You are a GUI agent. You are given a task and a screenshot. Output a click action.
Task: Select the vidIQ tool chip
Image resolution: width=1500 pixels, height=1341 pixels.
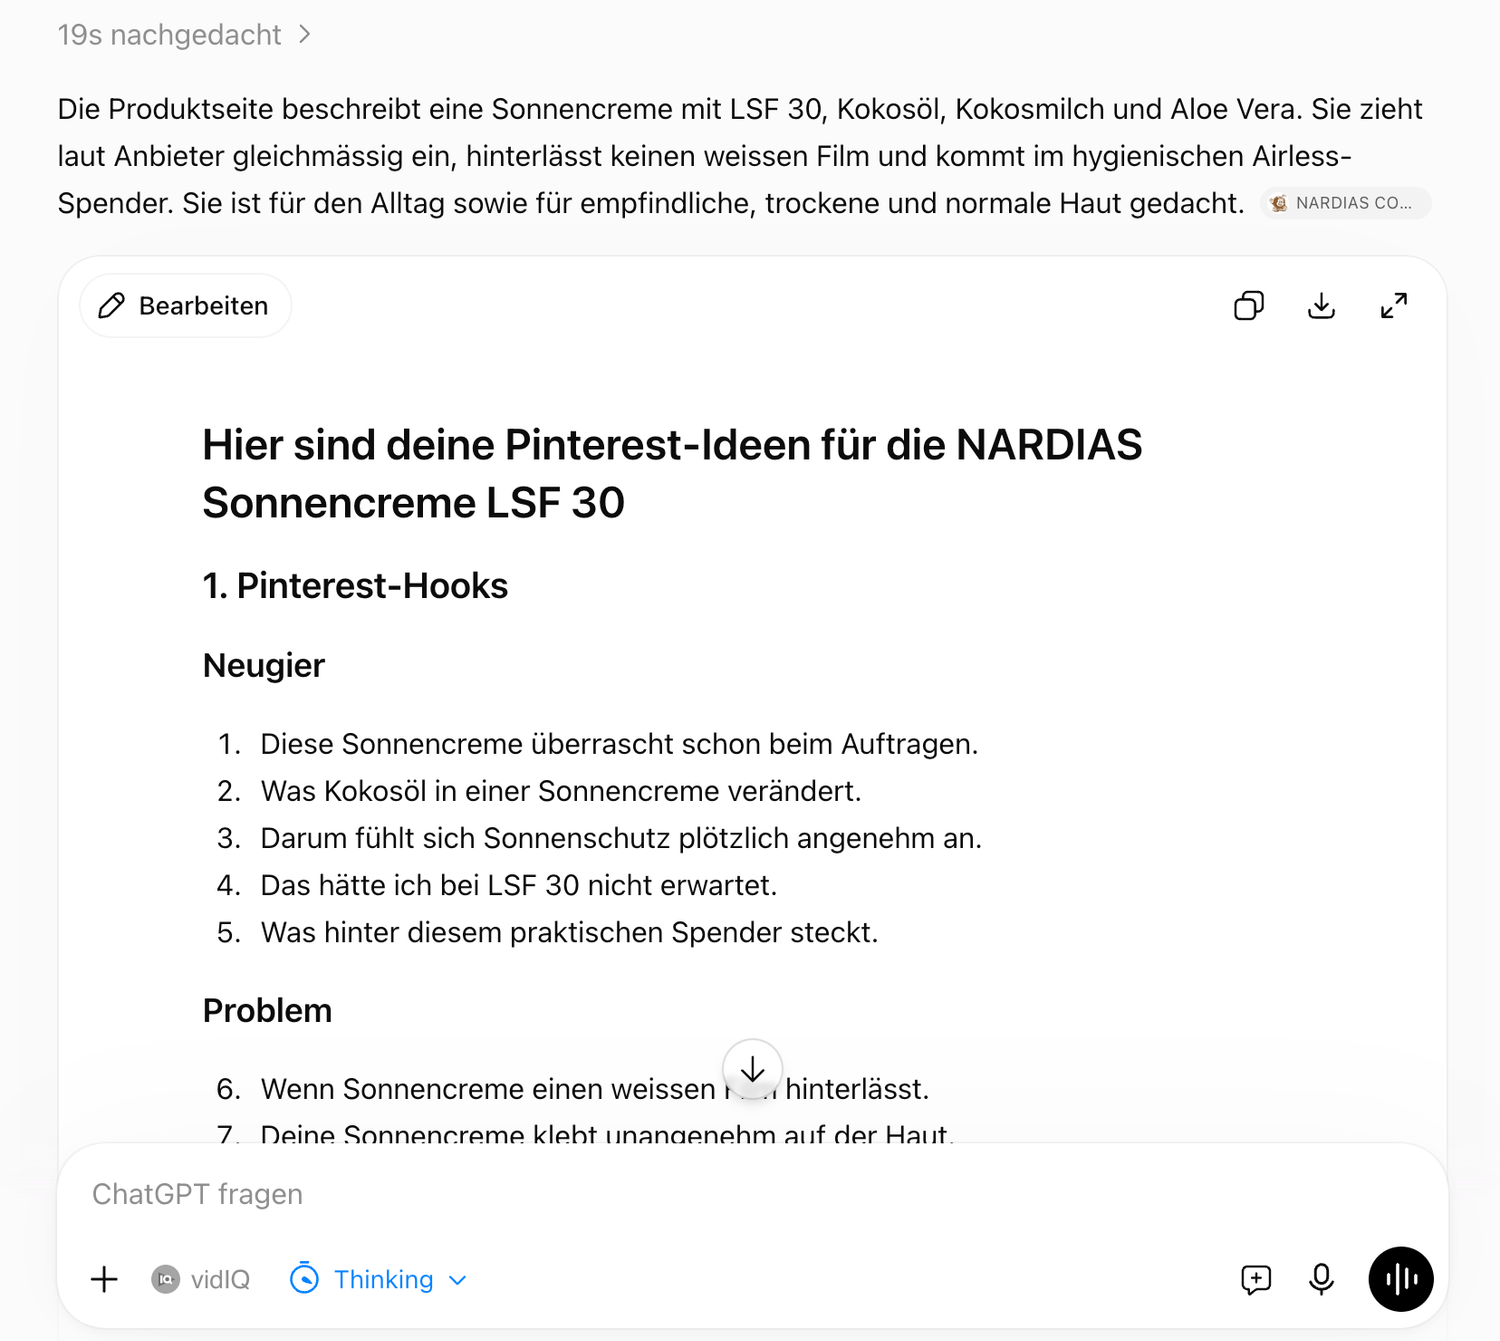tap(201, 1279)
